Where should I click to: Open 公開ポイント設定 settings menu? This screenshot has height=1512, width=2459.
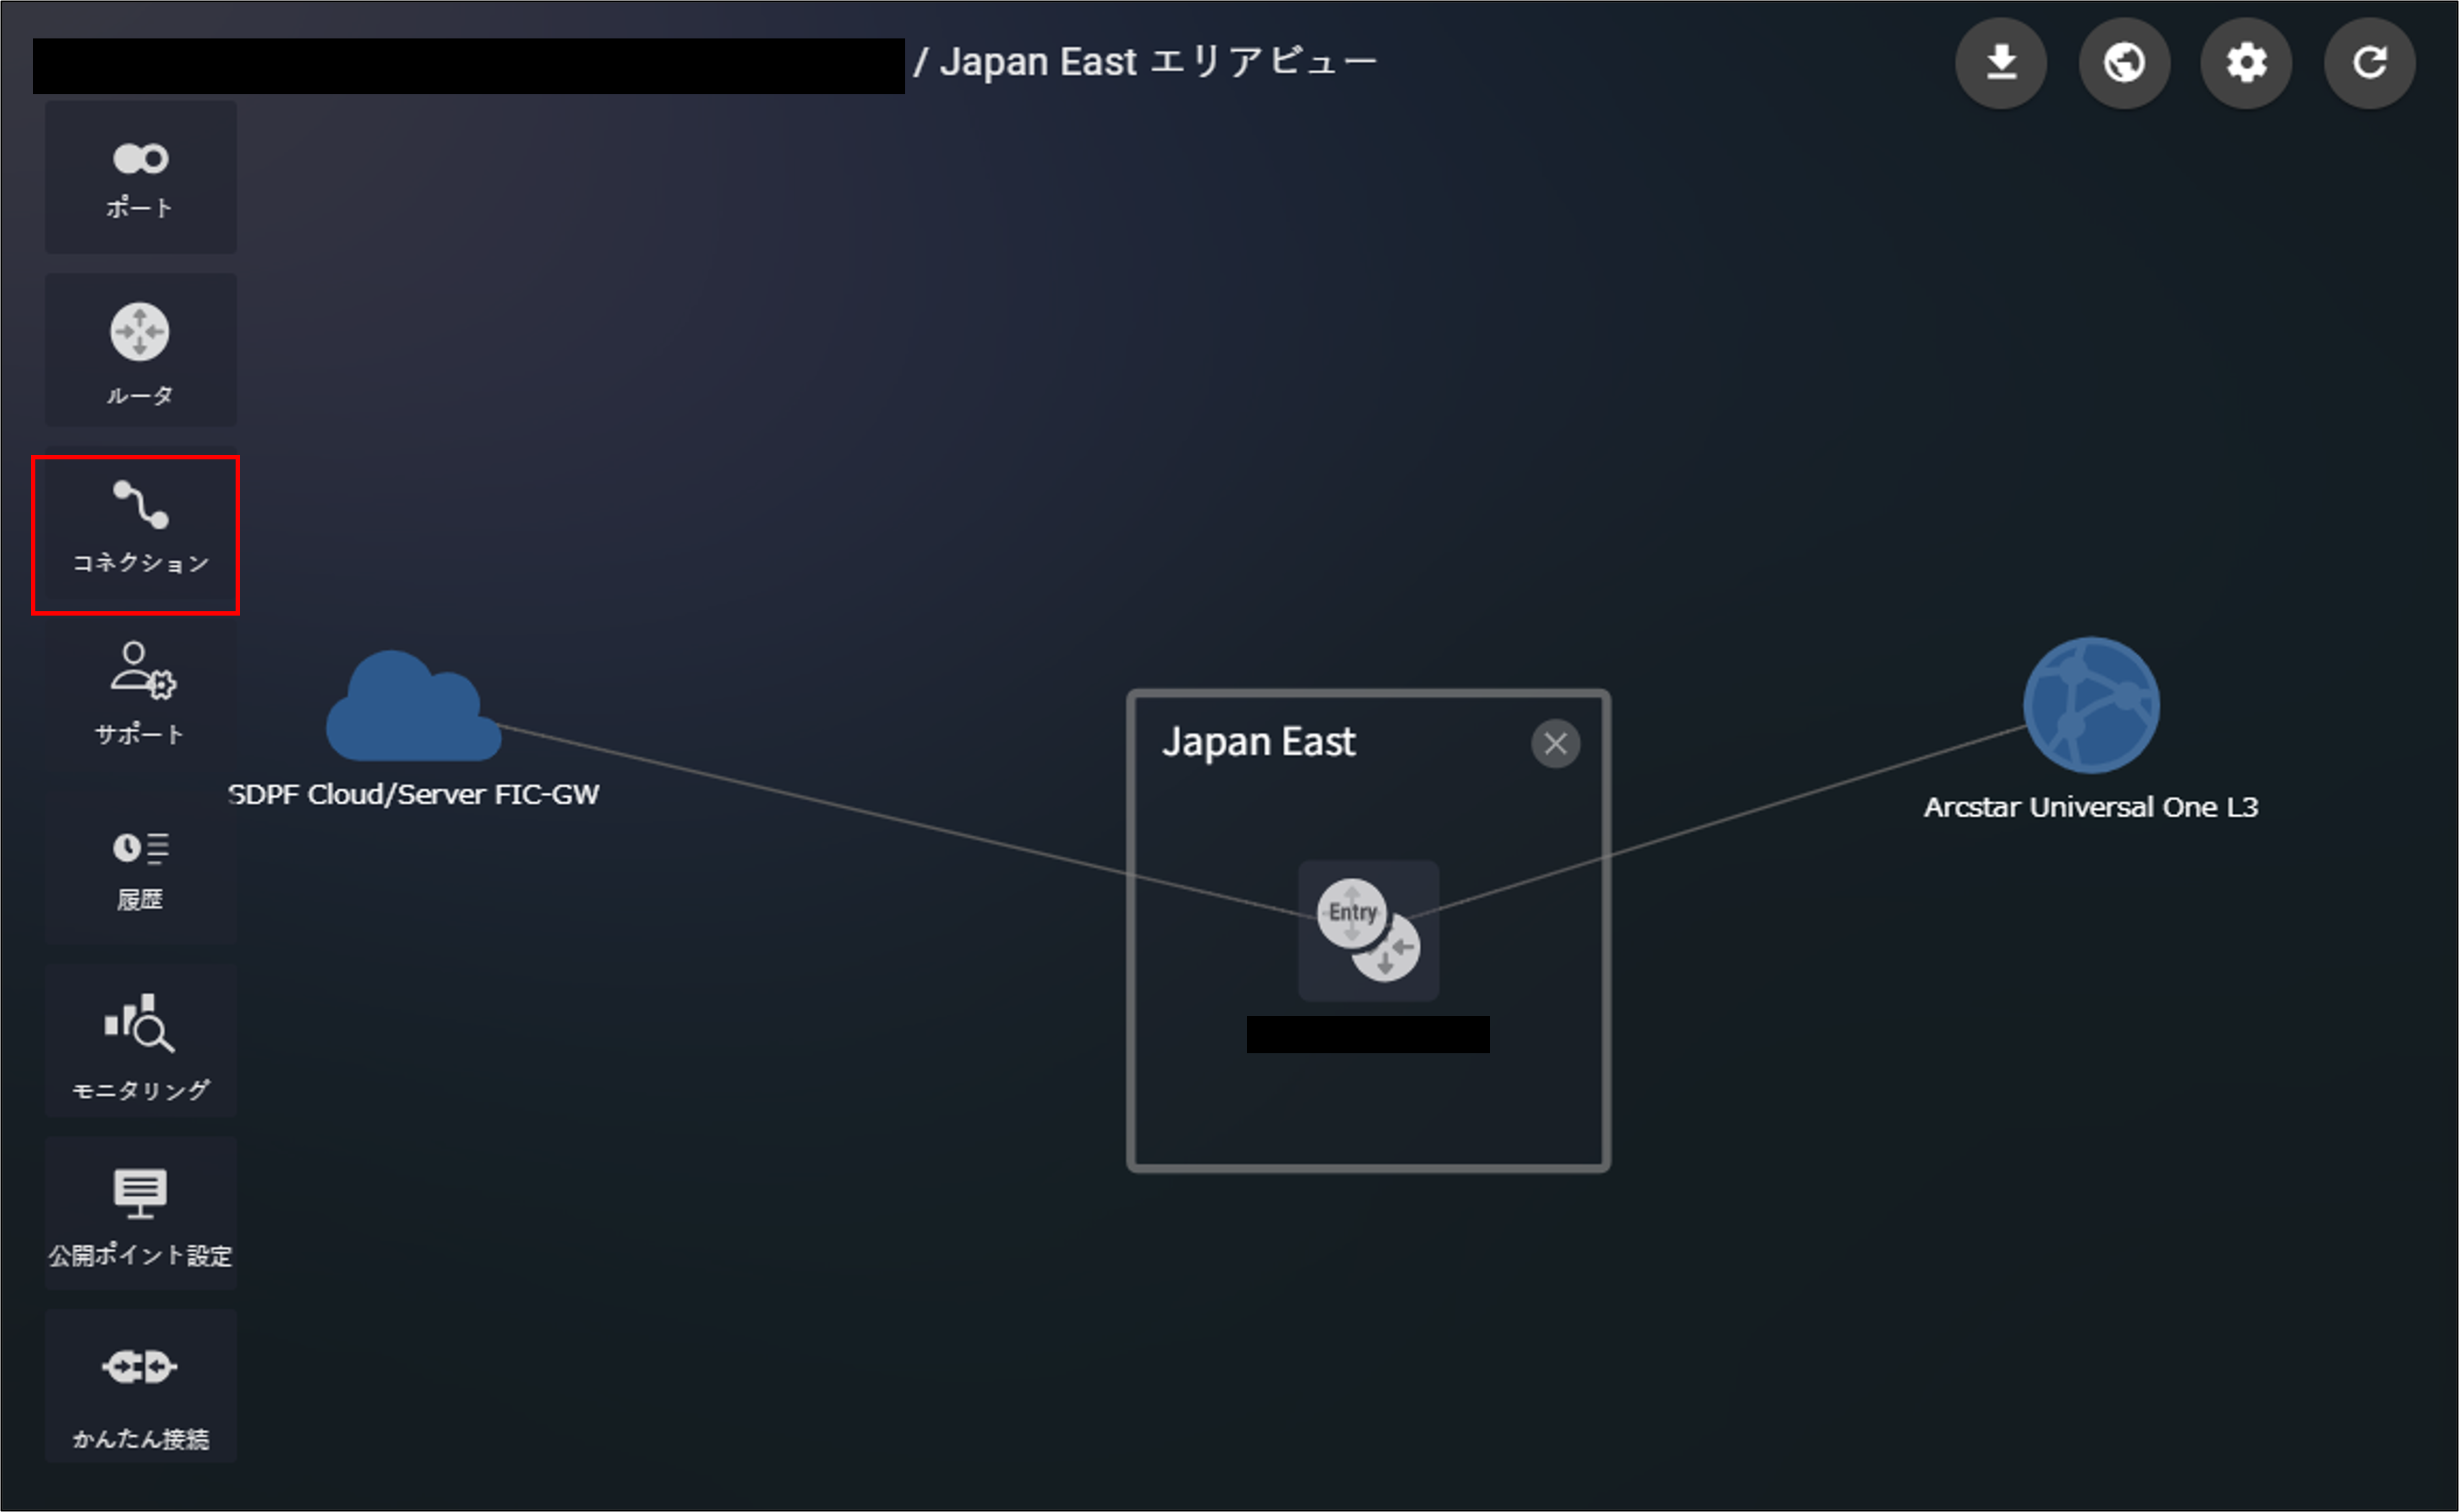pyautogui.click(x=140, y=1213)
